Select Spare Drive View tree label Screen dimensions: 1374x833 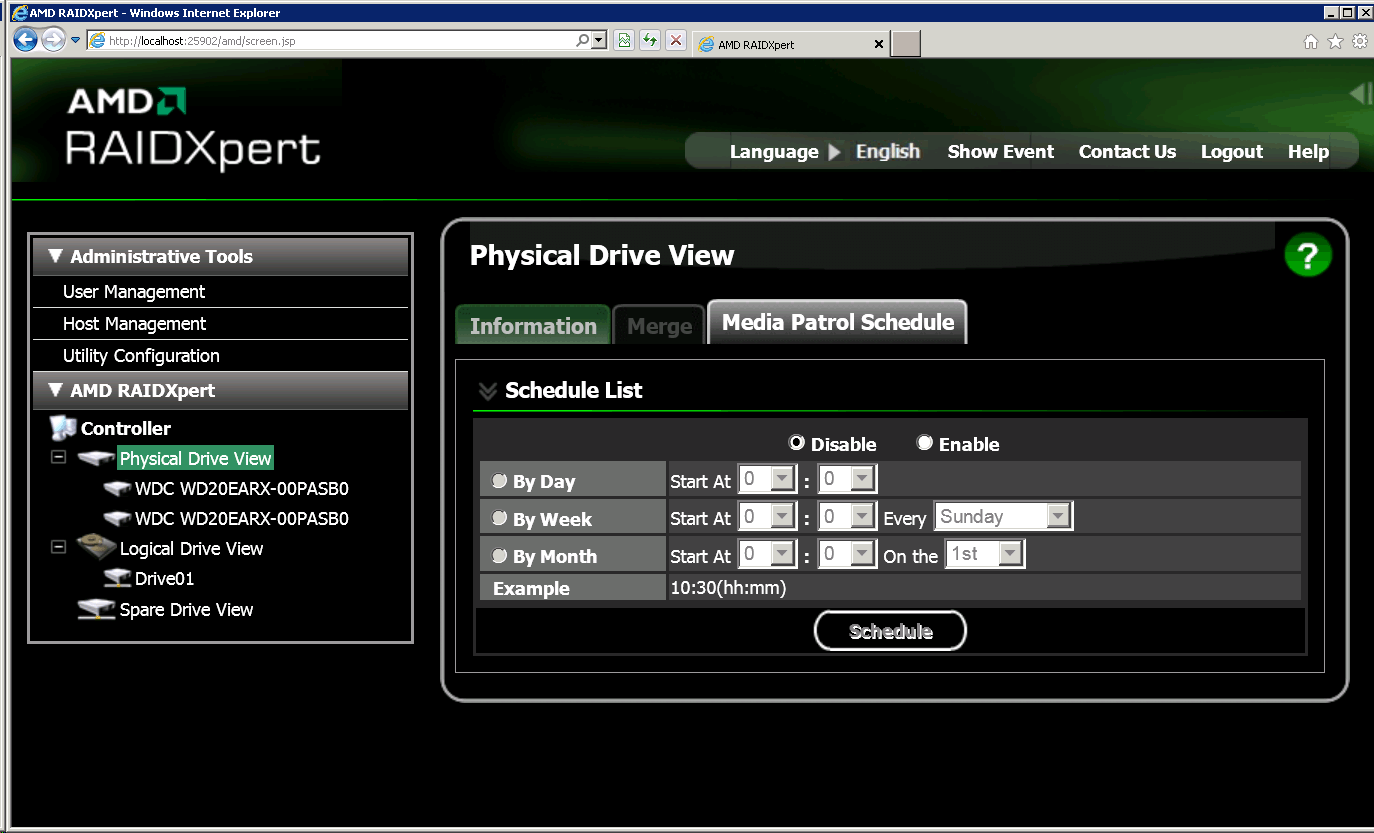coord(186,609)
